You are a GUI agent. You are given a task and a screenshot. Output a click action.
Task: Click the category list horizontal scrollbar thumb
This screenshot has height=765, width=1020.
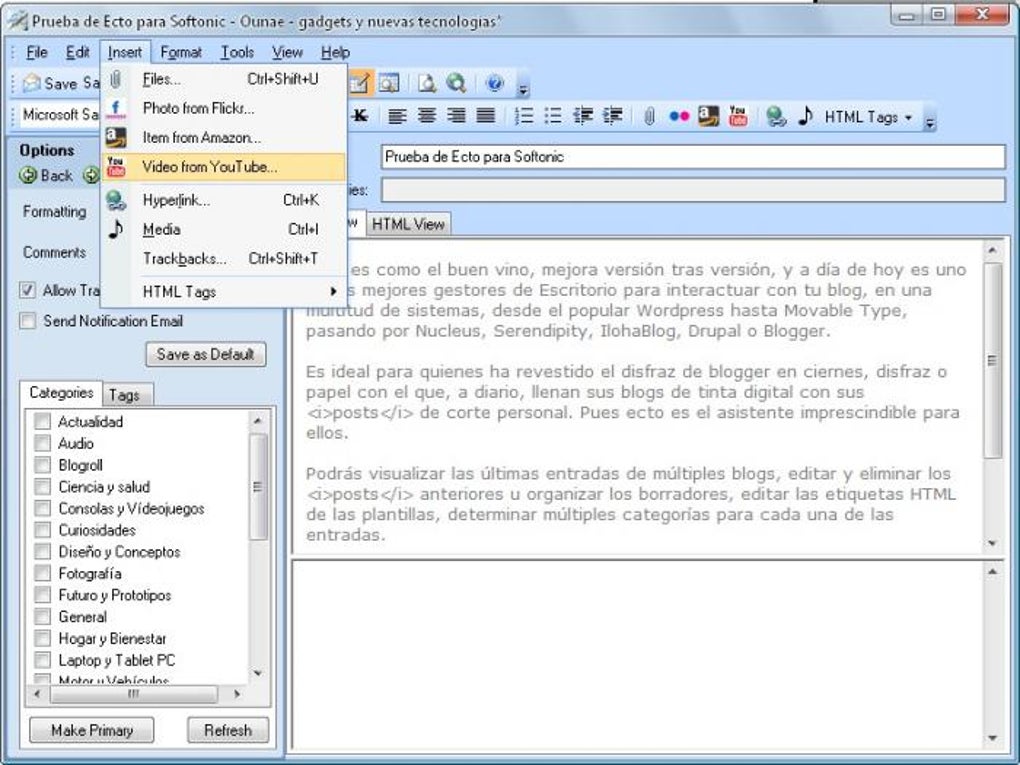[x=133, y=694]
